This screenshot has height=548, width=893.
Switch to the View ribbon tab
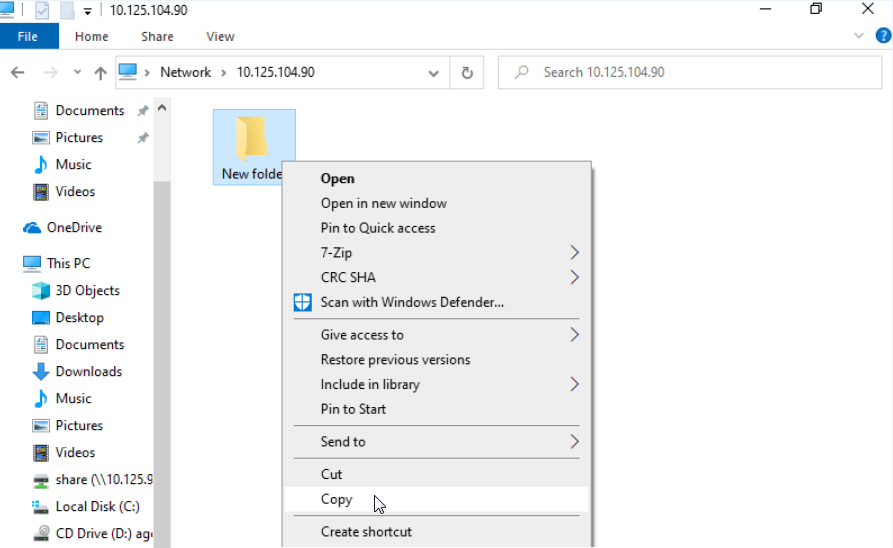click(x=220, y=36)
